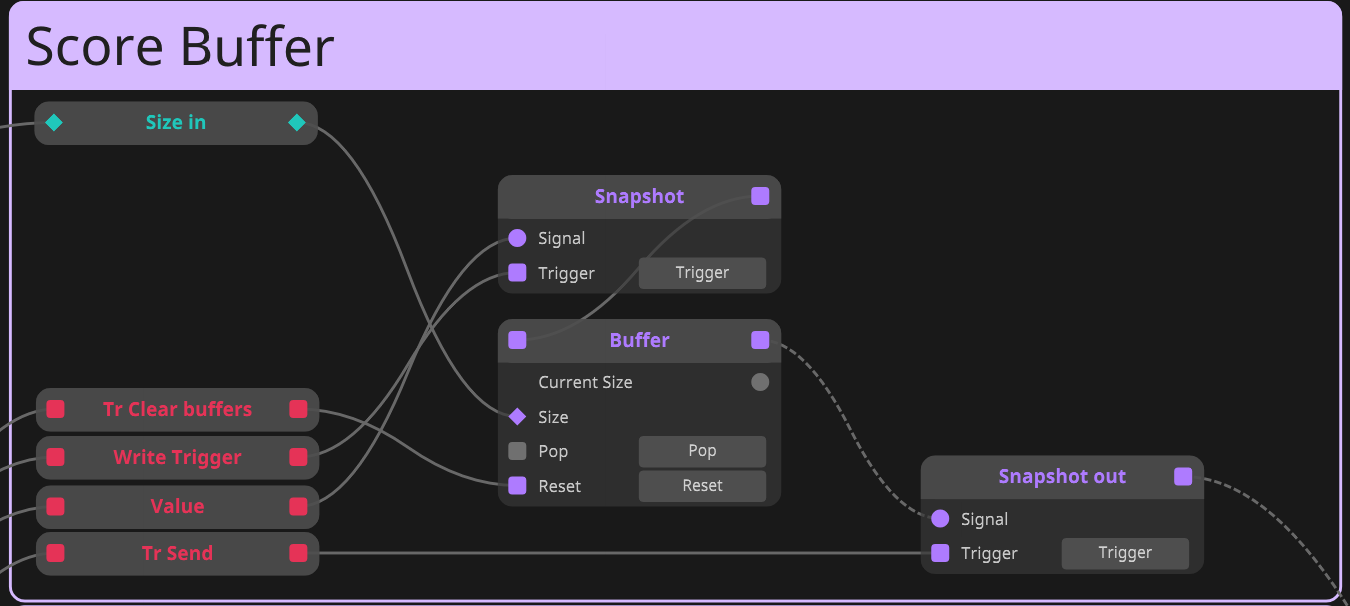This screenshot has width=1350, height=606.
Task: Click the Snapshot node output port
Action: pos(760,196)
